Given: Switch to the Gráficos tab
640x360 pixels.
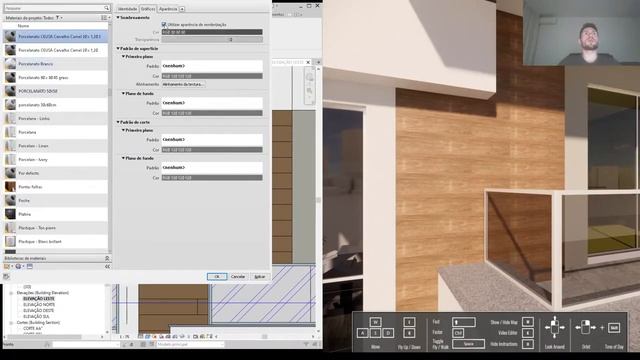Looking at the screenshot, I should point(148,9).
